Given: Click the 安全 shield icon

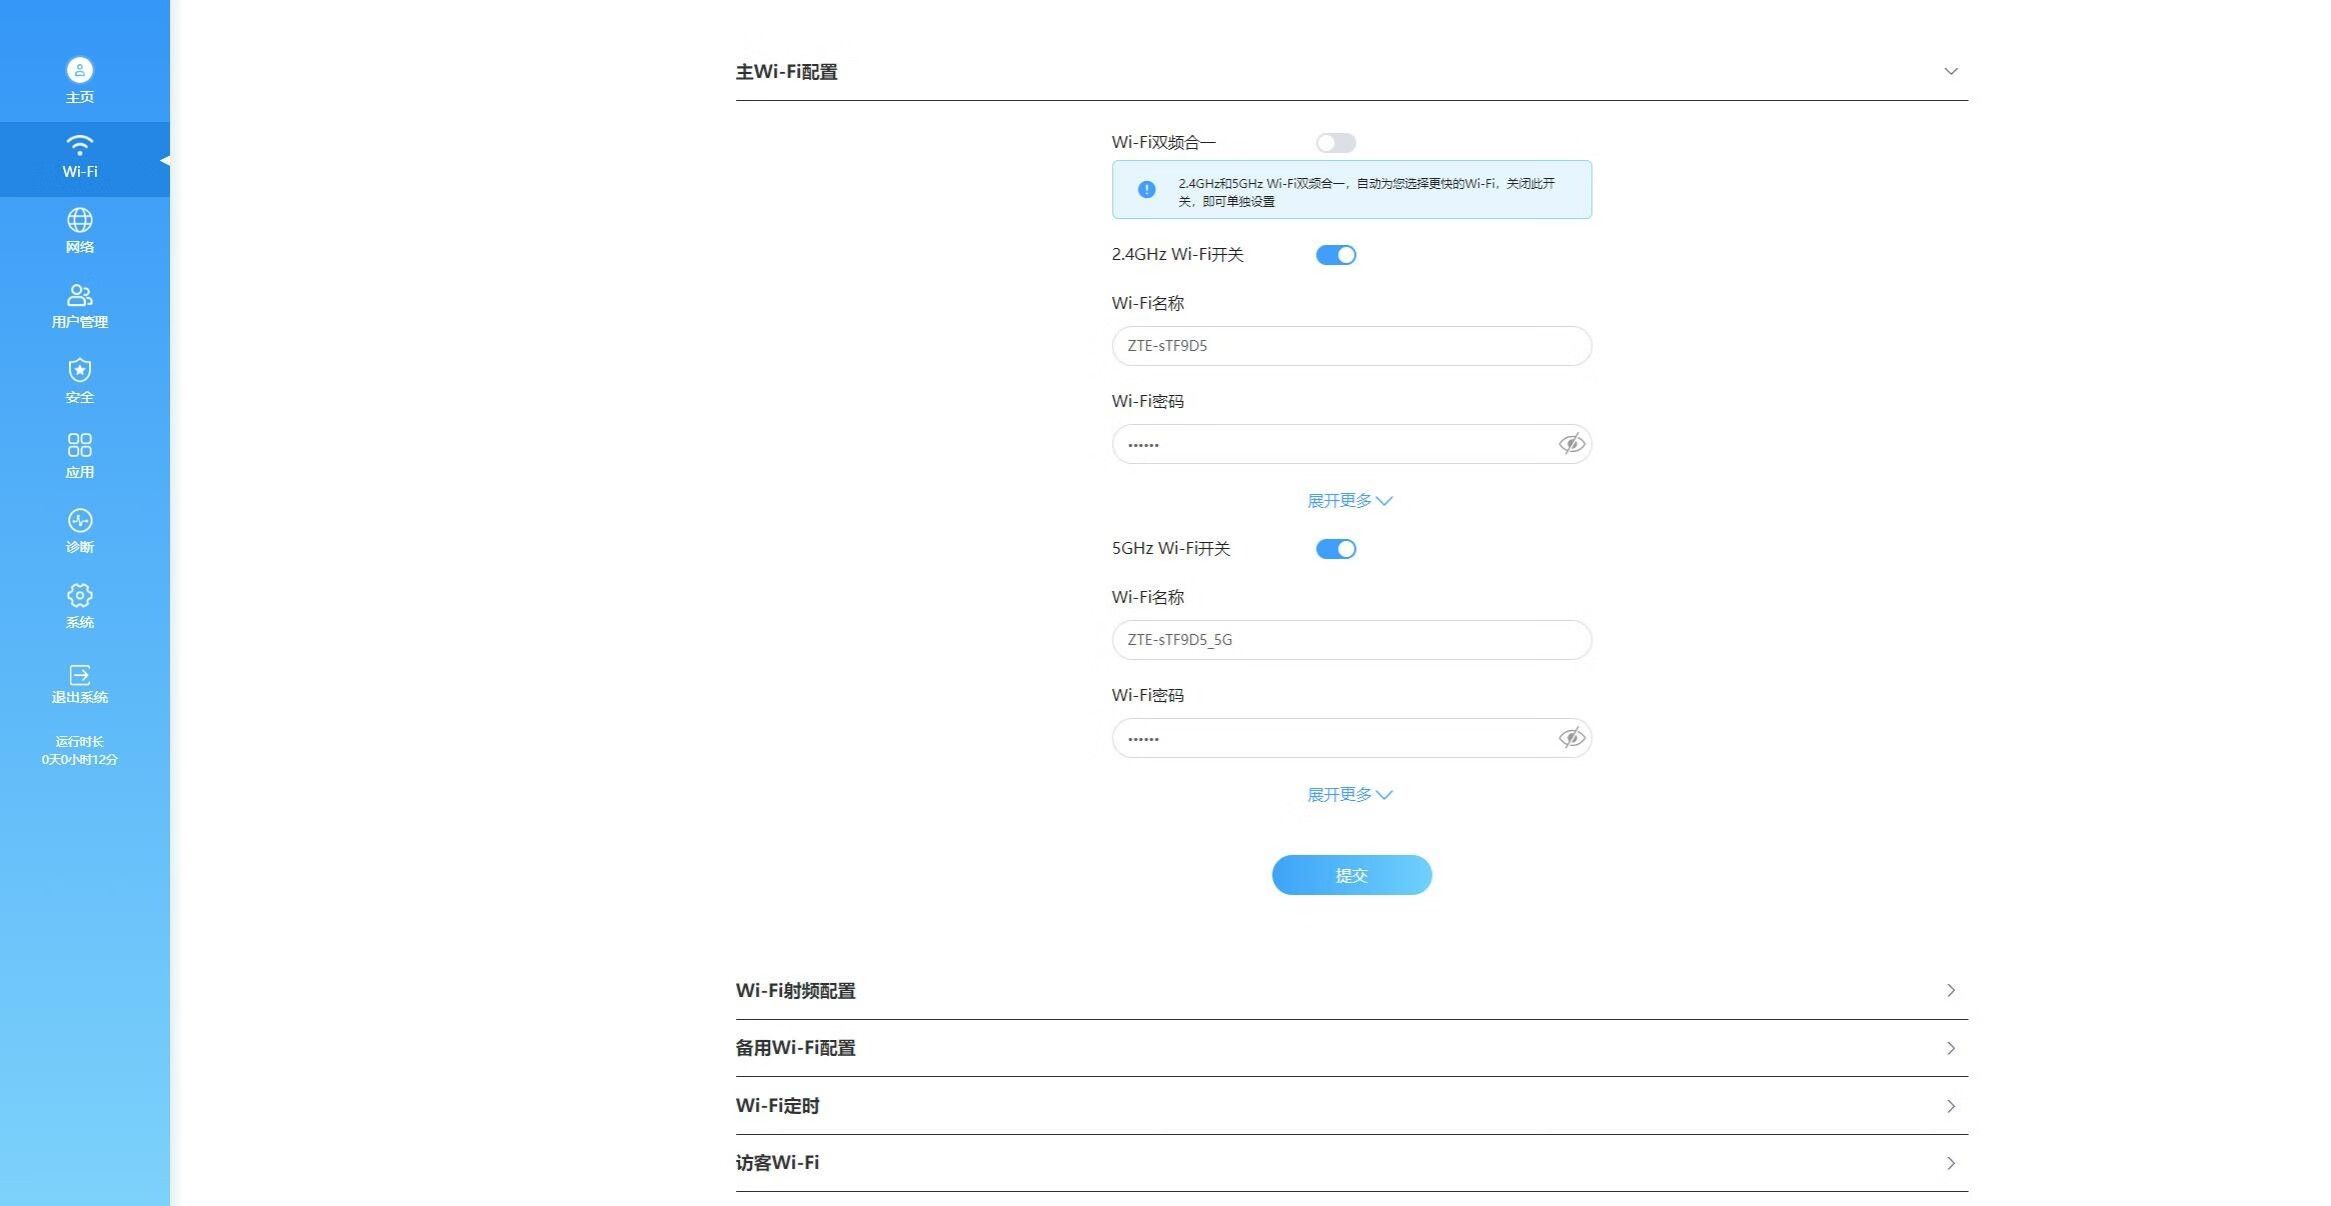Looking at the screenshot, I should tap(80, 370).
